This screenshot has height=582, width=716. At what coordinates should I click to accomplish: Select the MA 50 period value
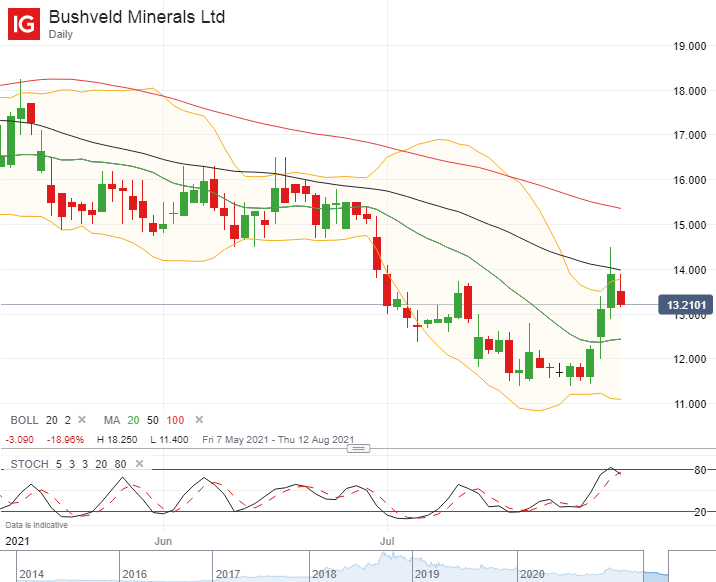tap(153, 420)
